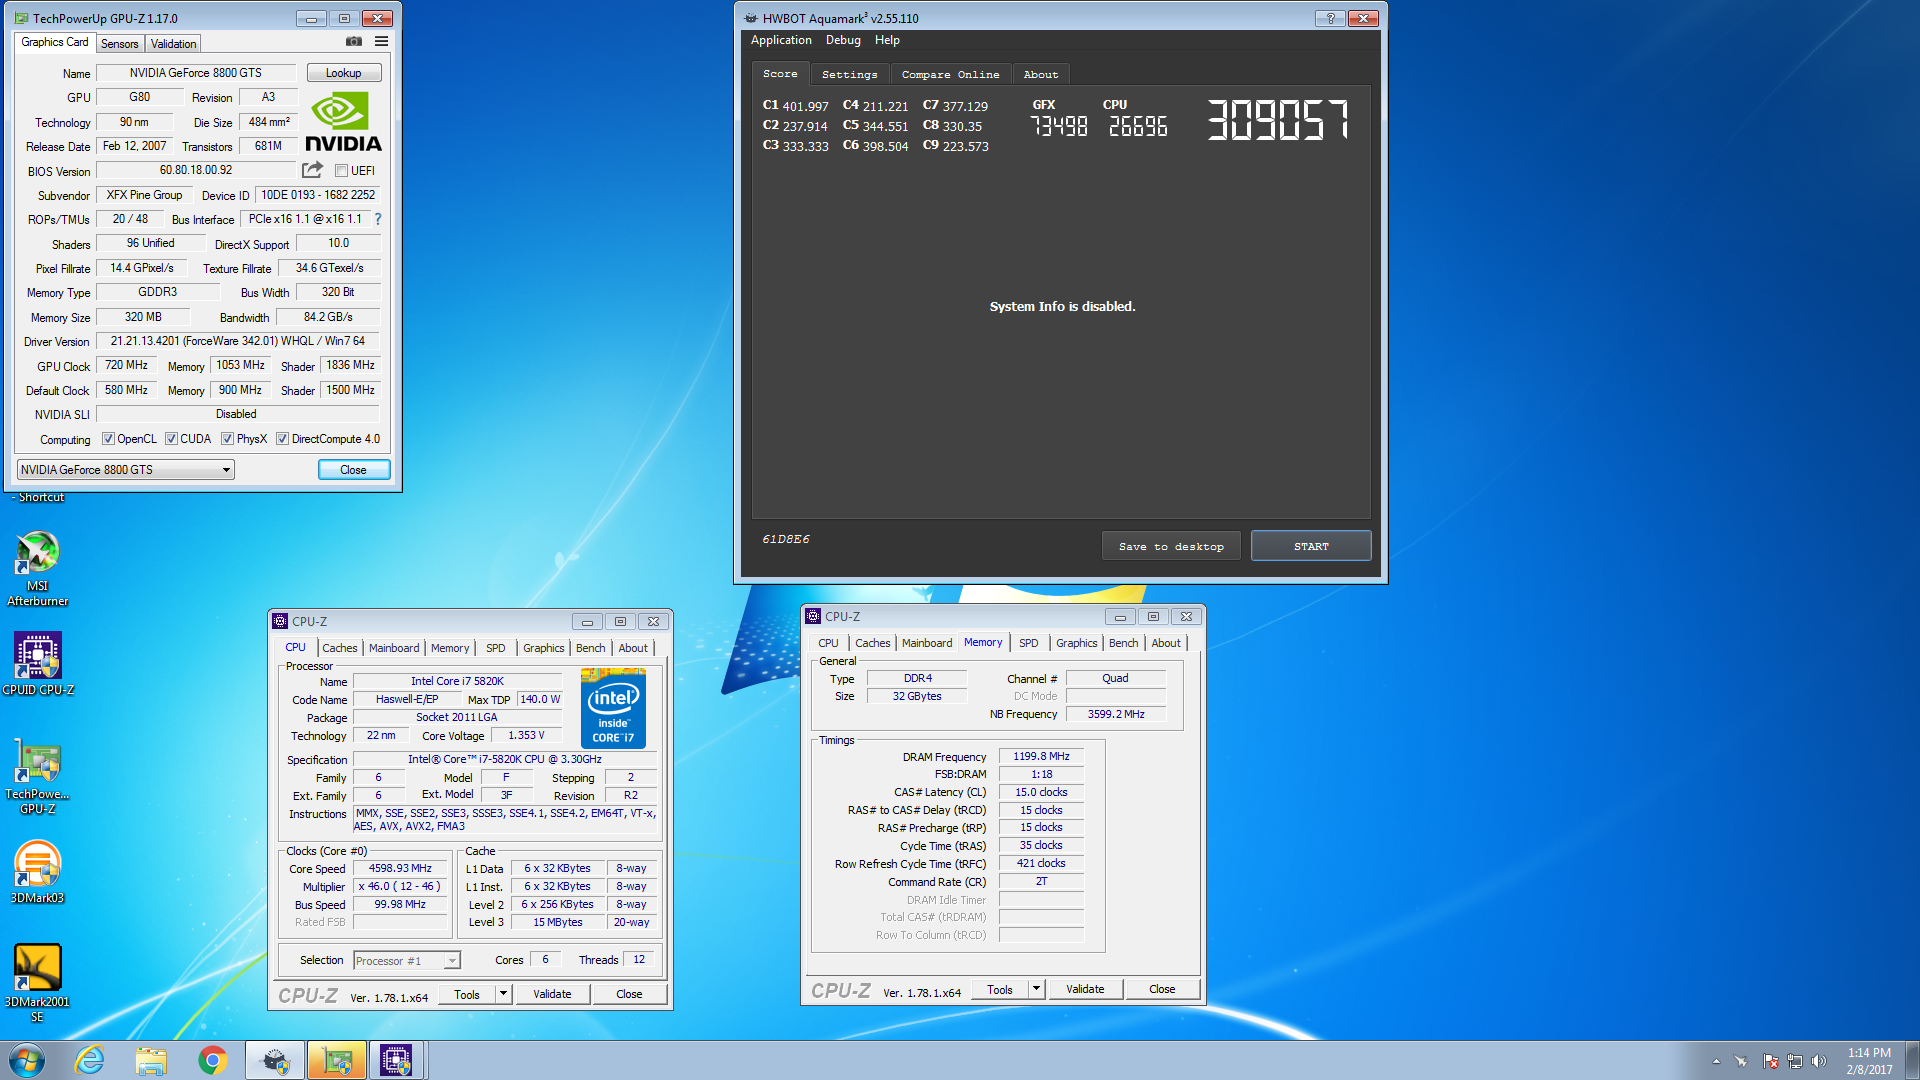Click the Lookup button in GPU-Z

343,73
